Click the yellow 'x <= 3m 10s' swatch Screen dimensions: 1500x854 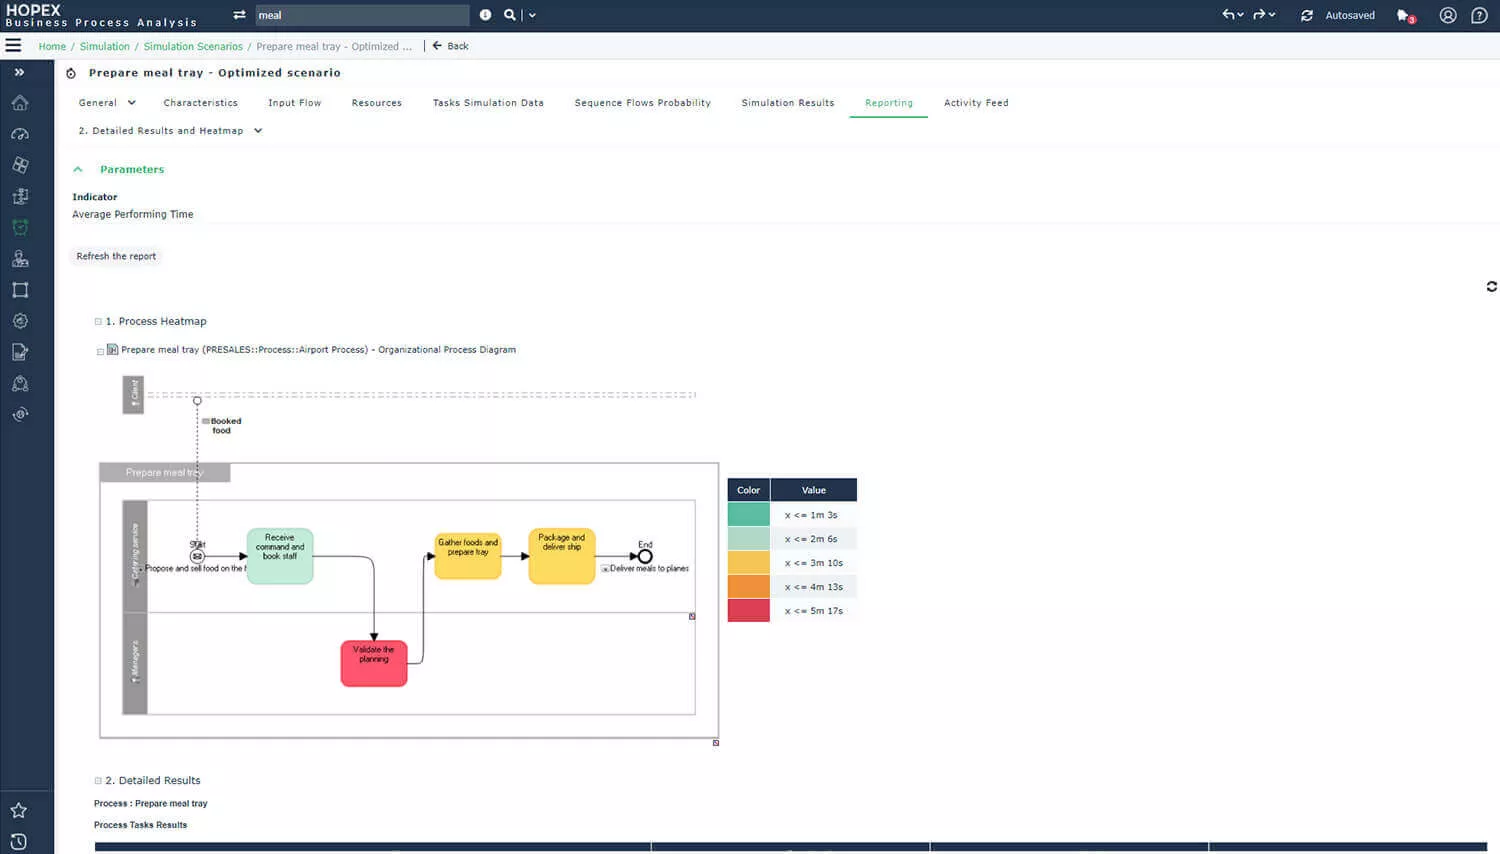pyautogui.click(x=748, y=563)
